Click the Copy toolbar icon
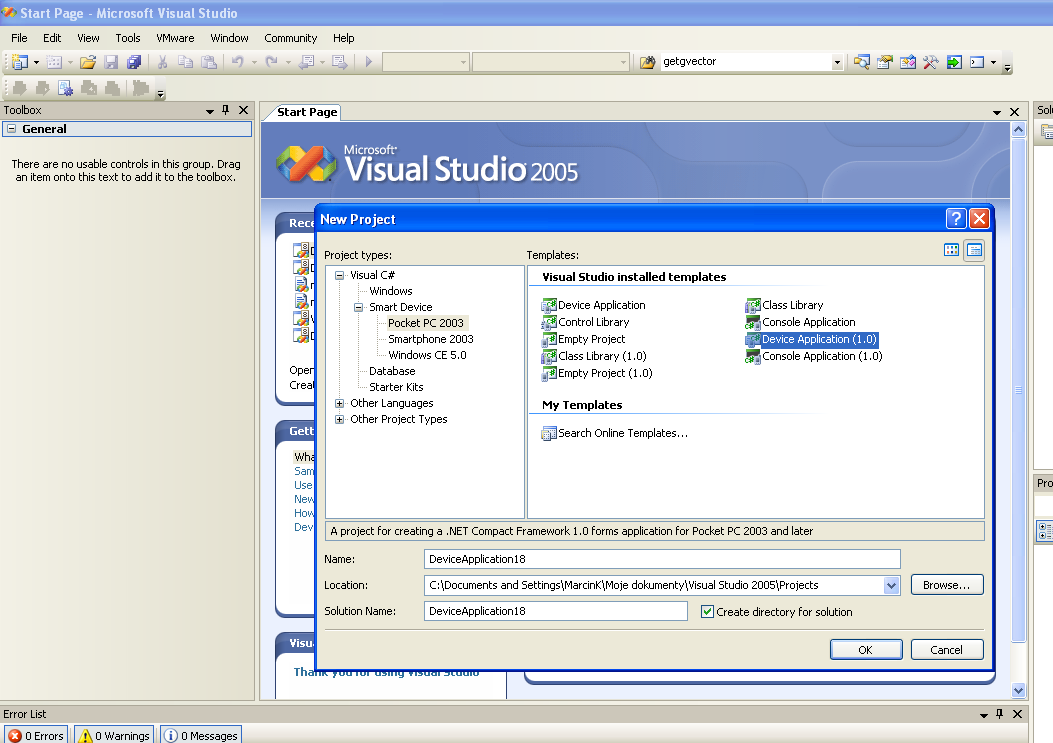The width and height of the screenshot is (1053, 743). point(185,62)
